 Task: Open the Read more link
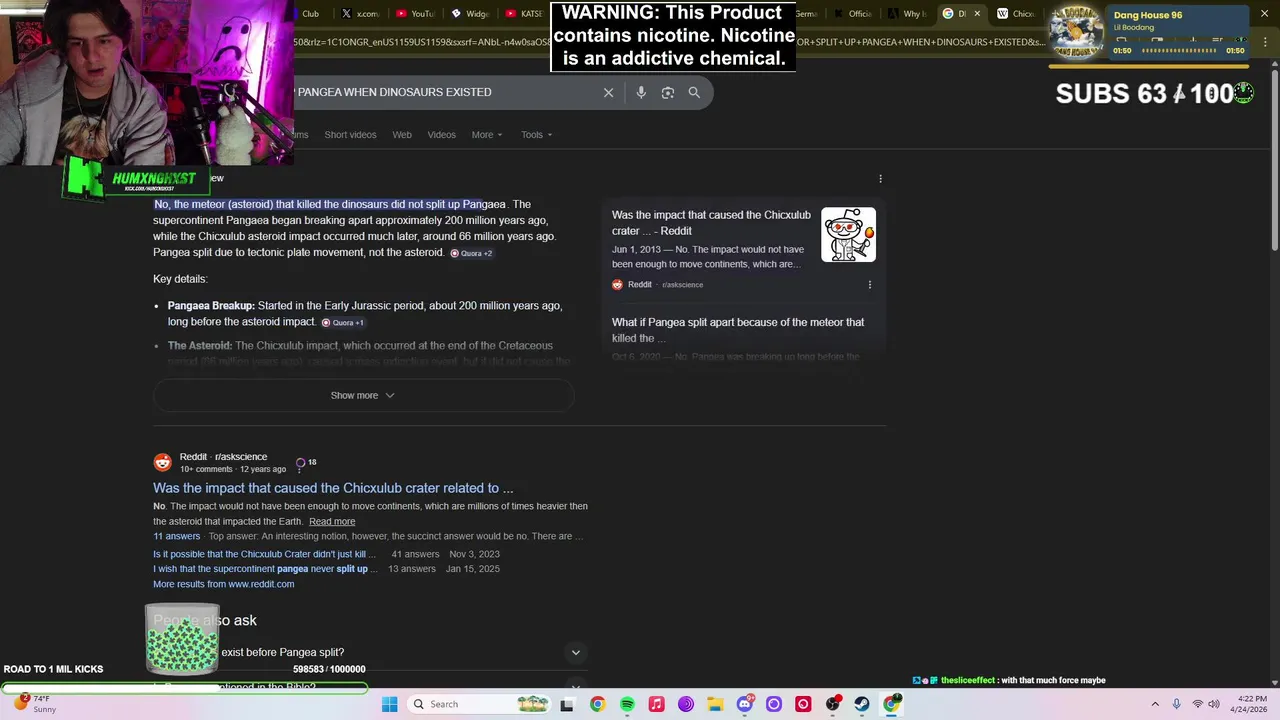(x=332, y=522)
